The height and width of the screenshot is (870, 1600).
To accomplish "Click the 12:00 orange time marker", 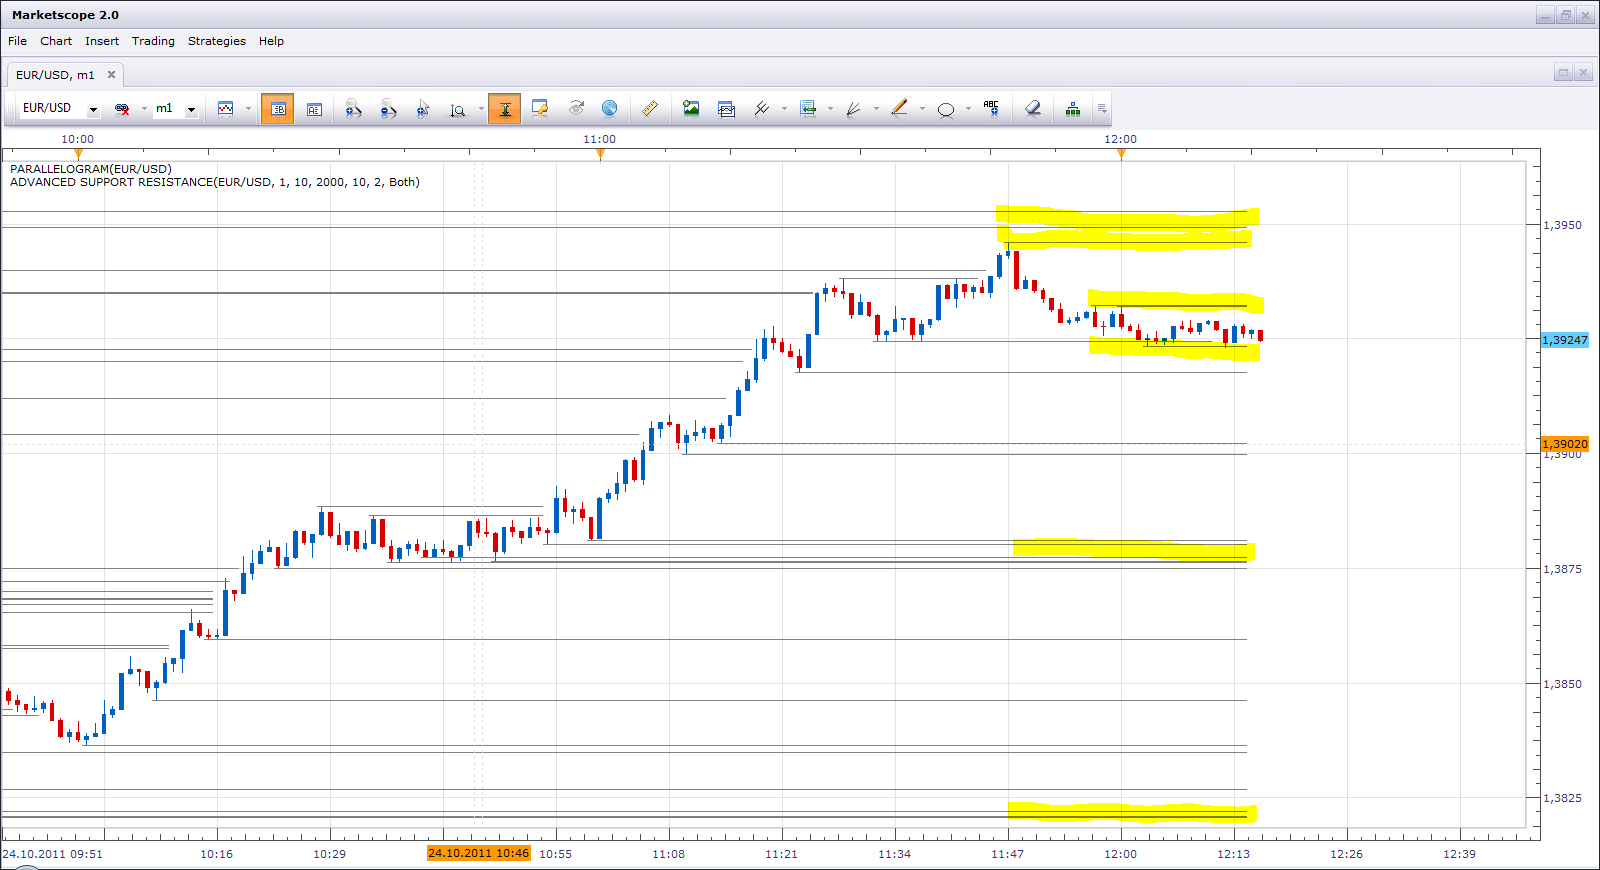I will [1121, 154].
